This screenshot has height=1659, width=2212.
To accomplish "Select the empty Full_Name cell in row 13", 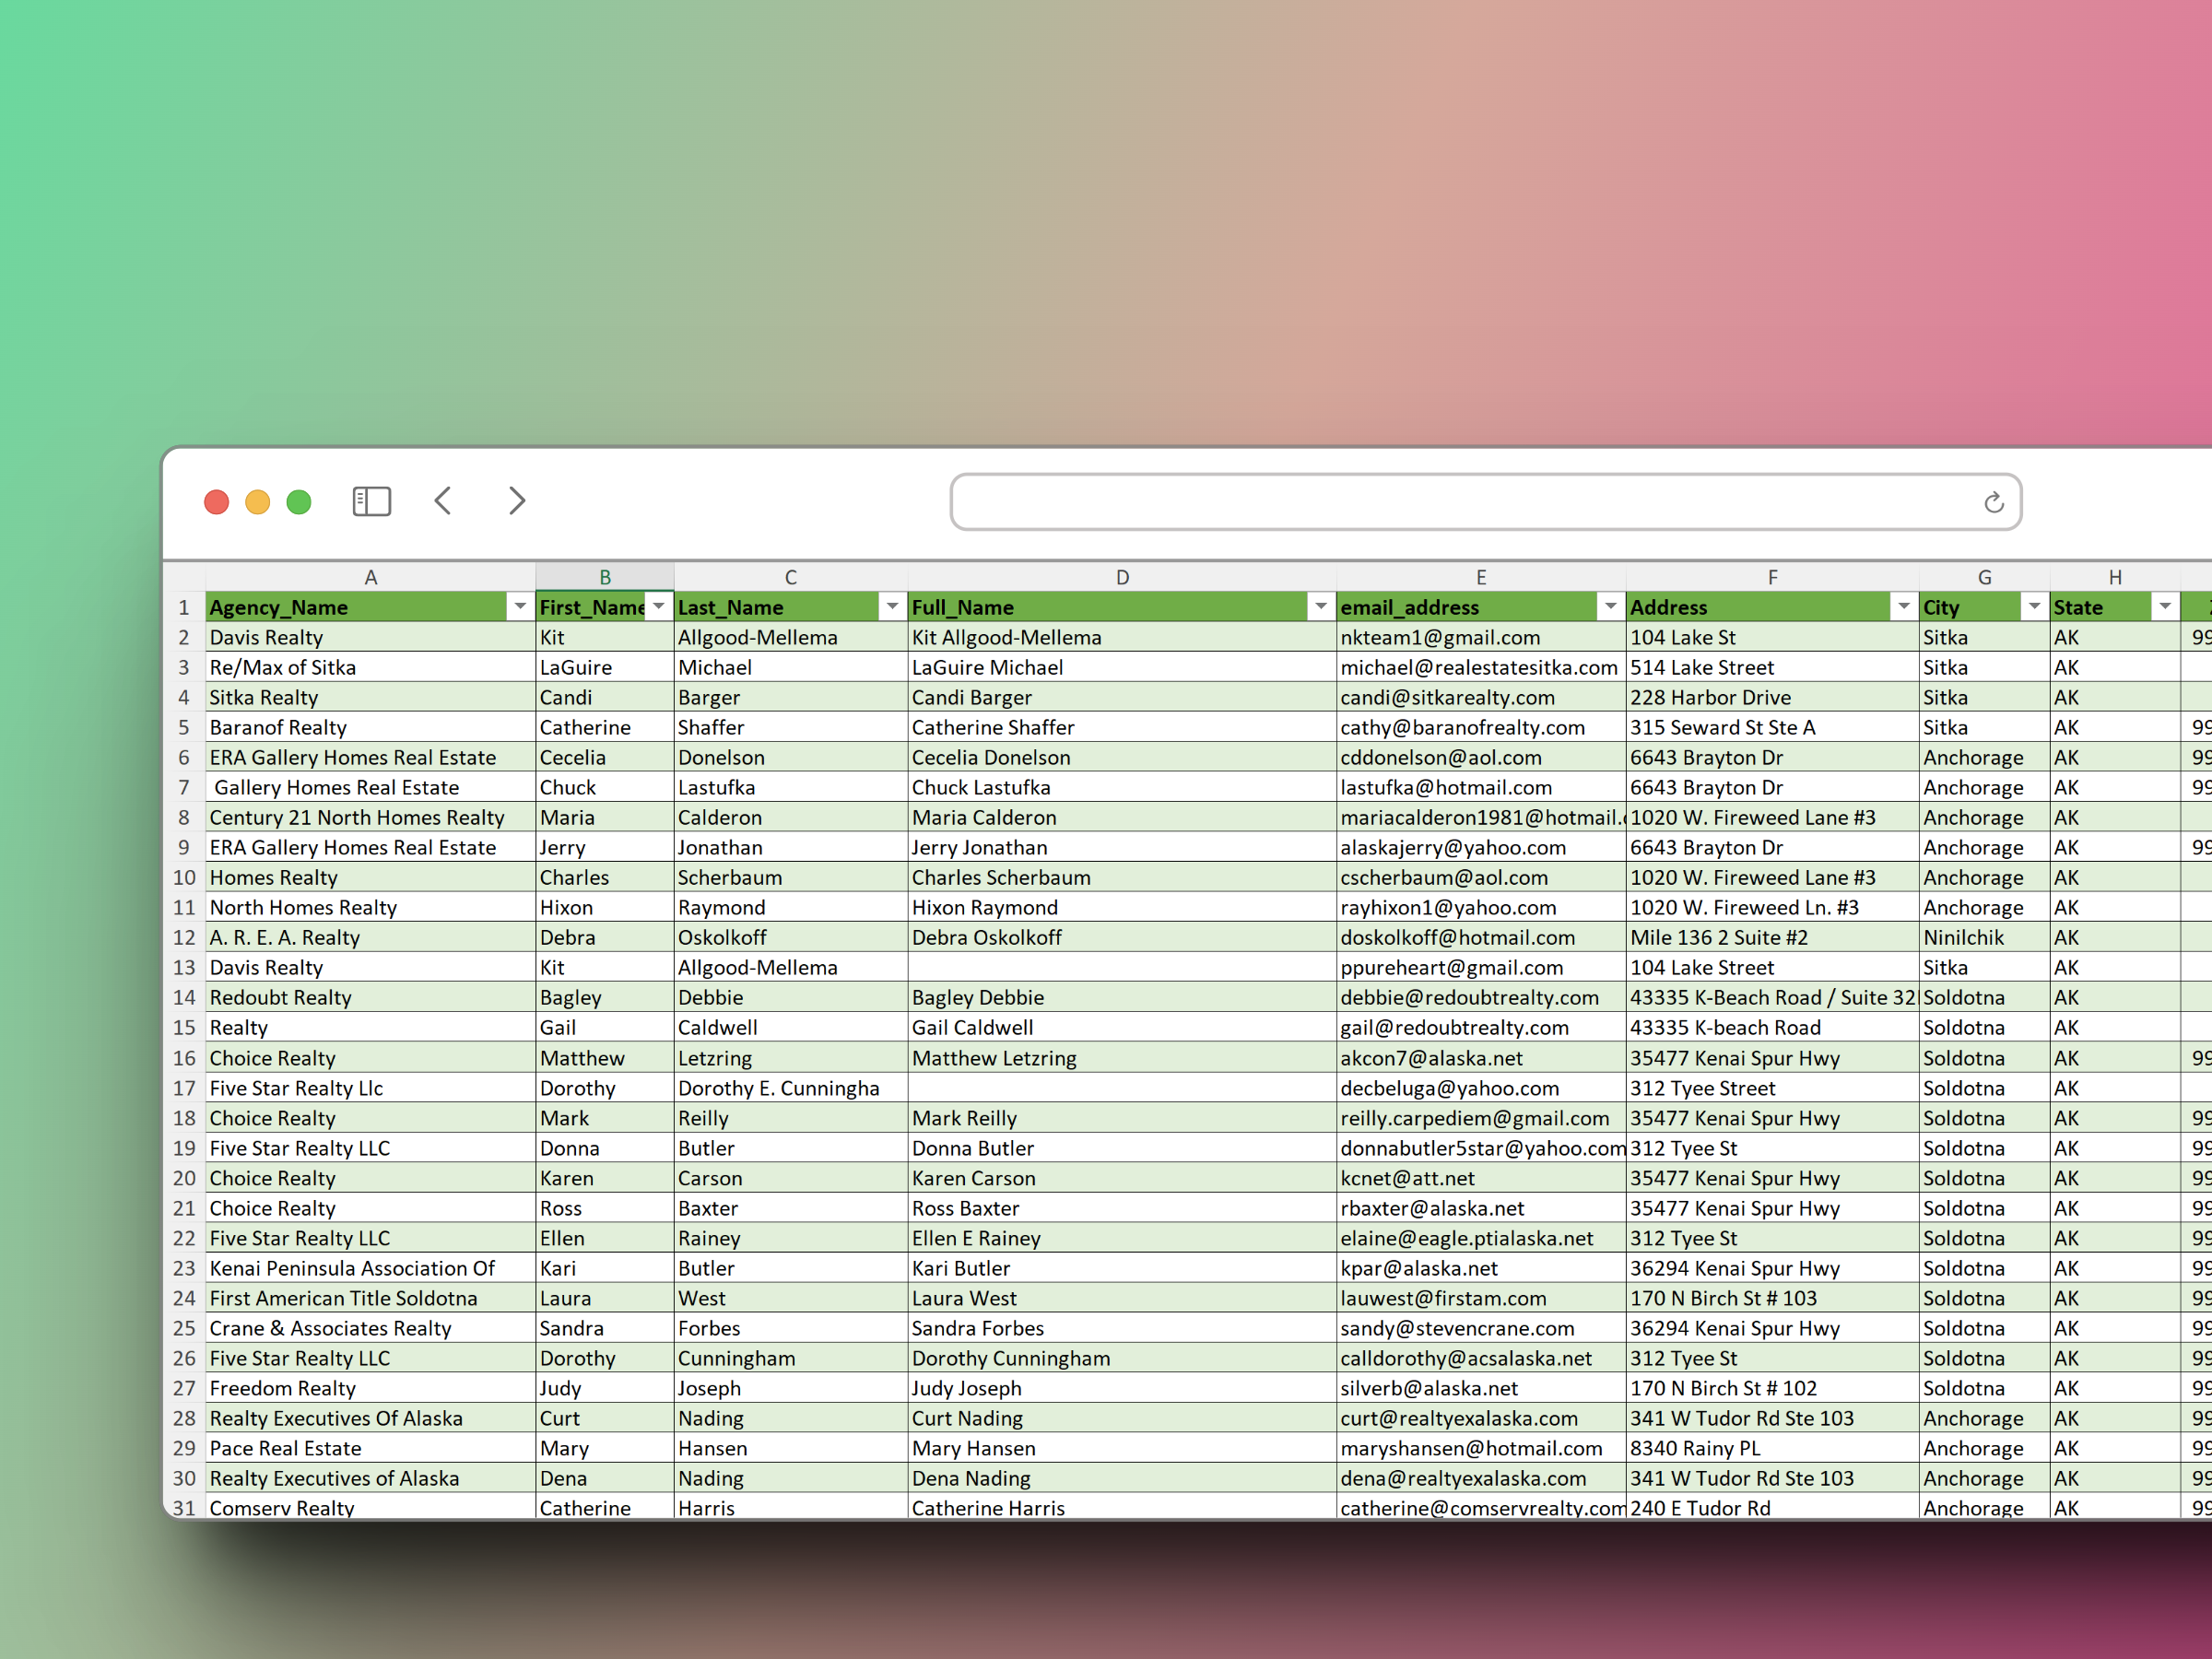I will coord(1120,967).
